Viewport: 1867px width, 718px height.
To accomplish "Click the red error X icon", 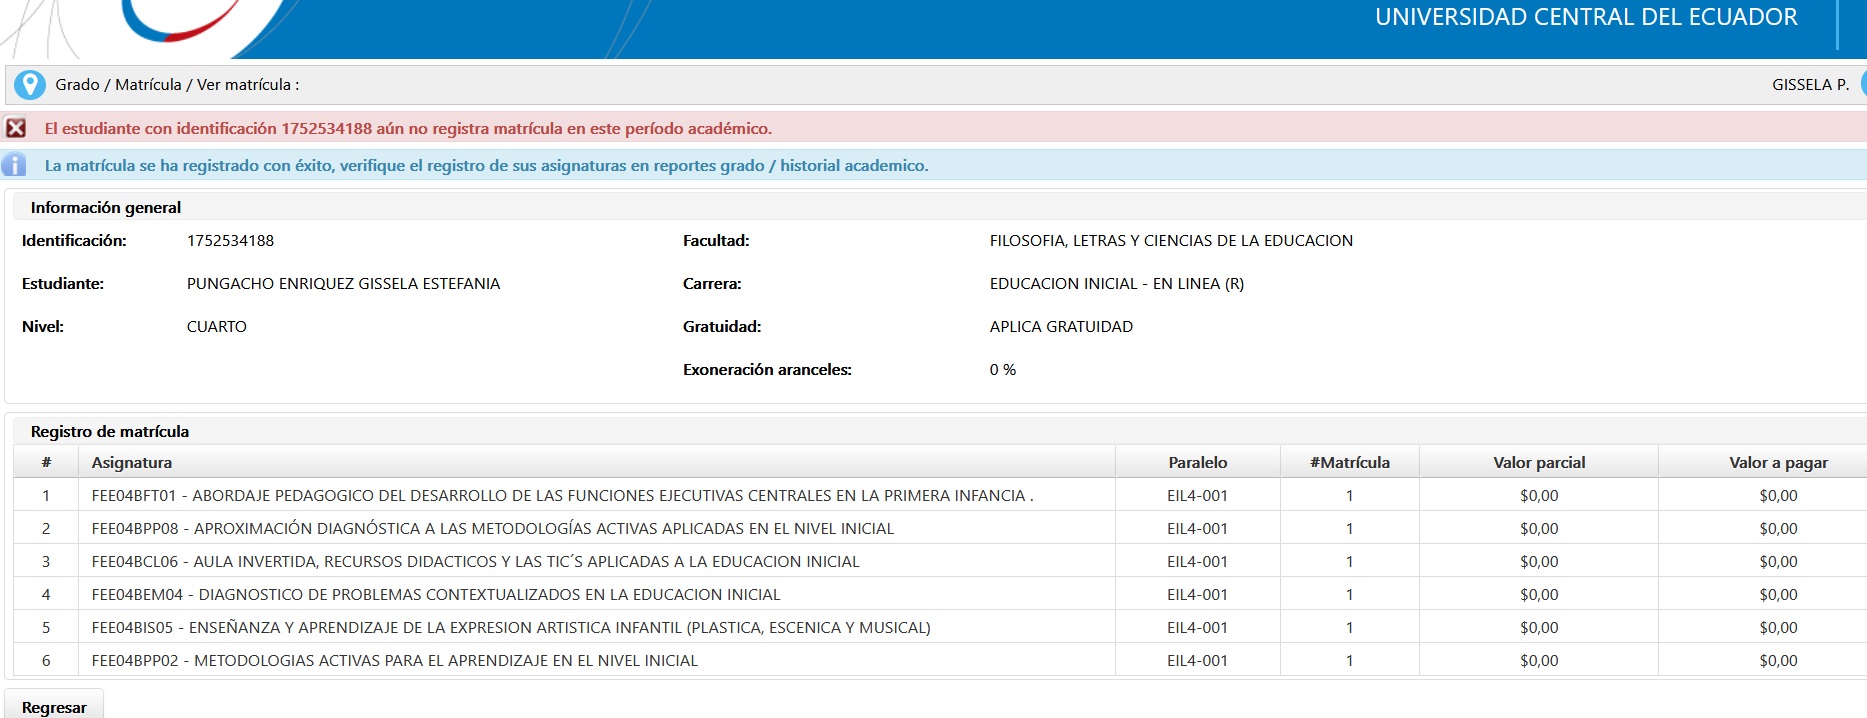I will tap(16, 128).
